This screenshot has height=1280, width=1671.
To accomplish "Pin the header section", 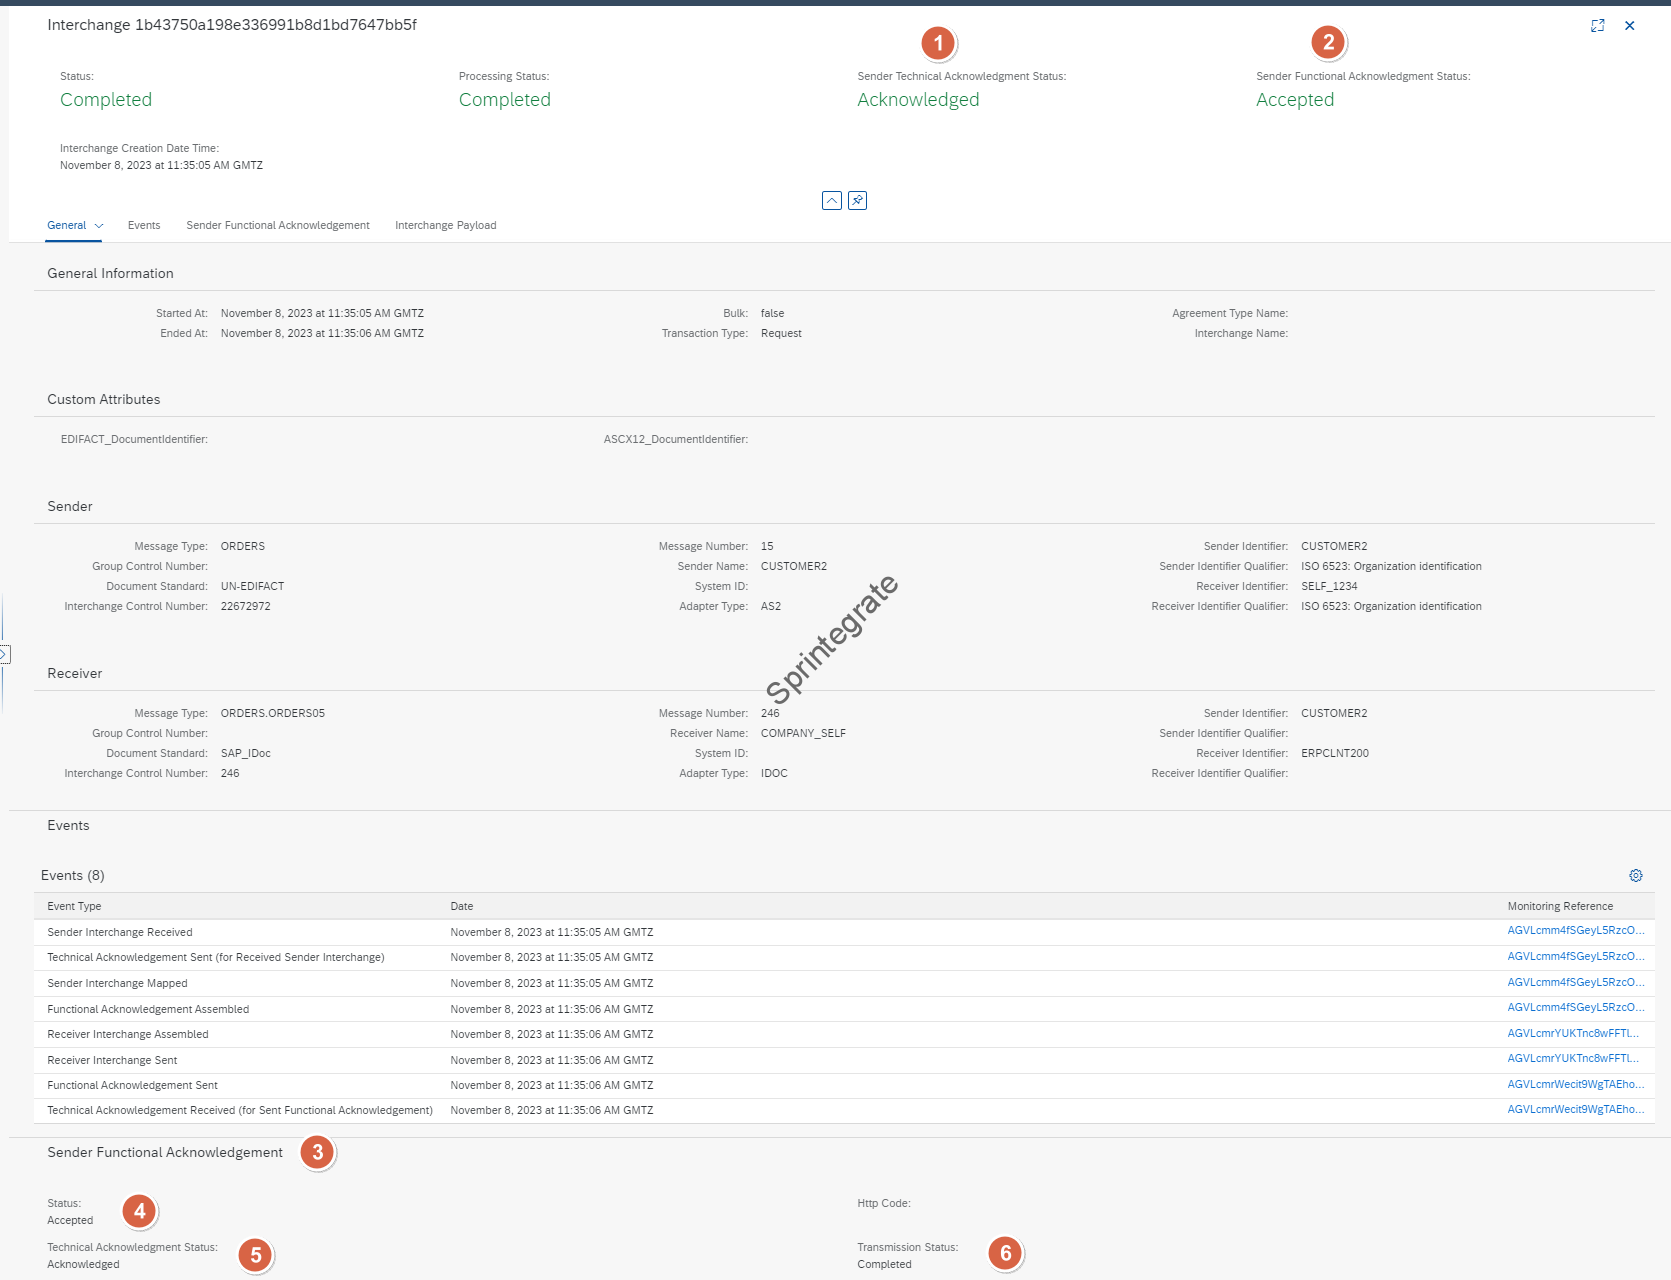I will 857,201.
